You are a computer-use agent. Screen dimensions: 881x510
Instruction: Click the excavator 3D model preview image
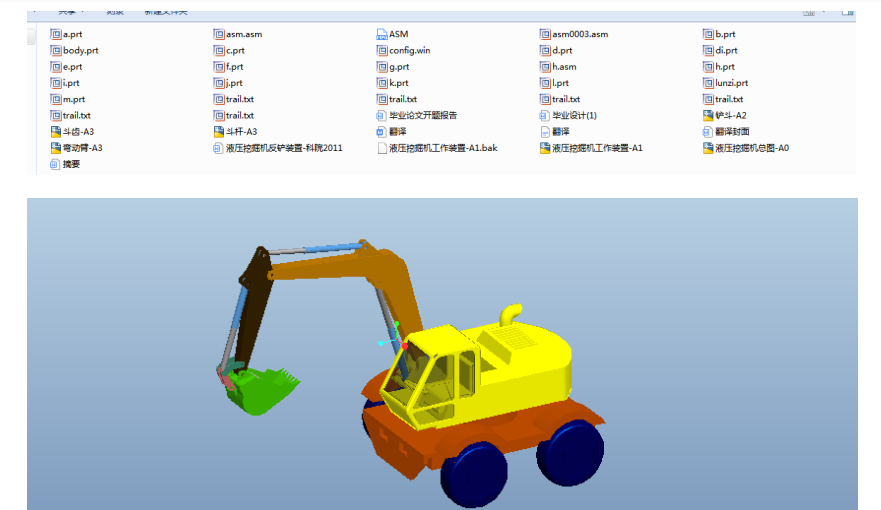coord(442,354)
